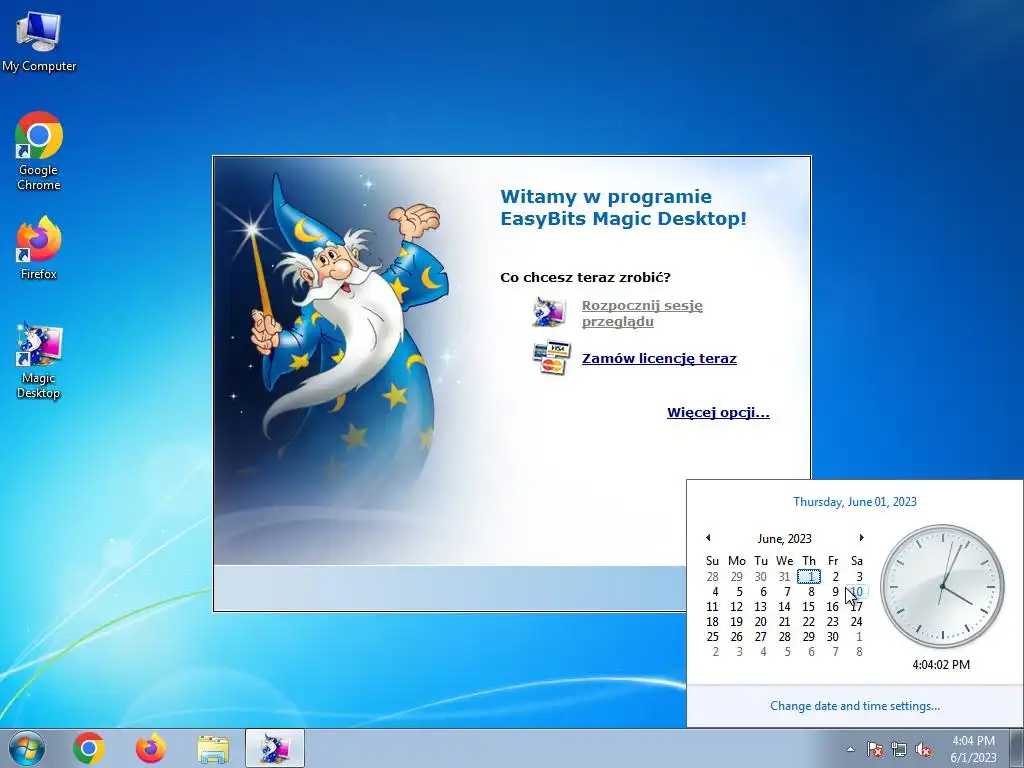Image resolution: width=1024 pixels, height=768 pixels.
Task: Launch Google Chrome desktop shortcut
Action: (39, 151)
